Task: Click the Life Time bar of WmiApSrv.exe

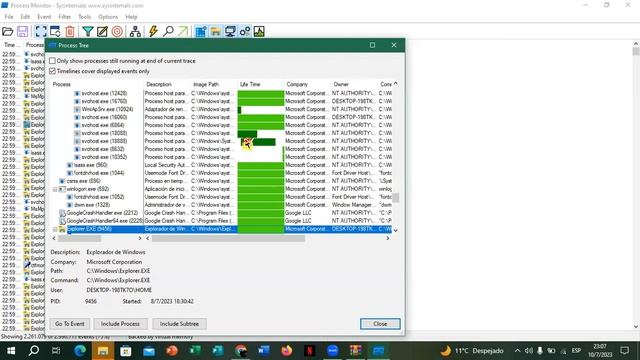Action: (240, 109)
